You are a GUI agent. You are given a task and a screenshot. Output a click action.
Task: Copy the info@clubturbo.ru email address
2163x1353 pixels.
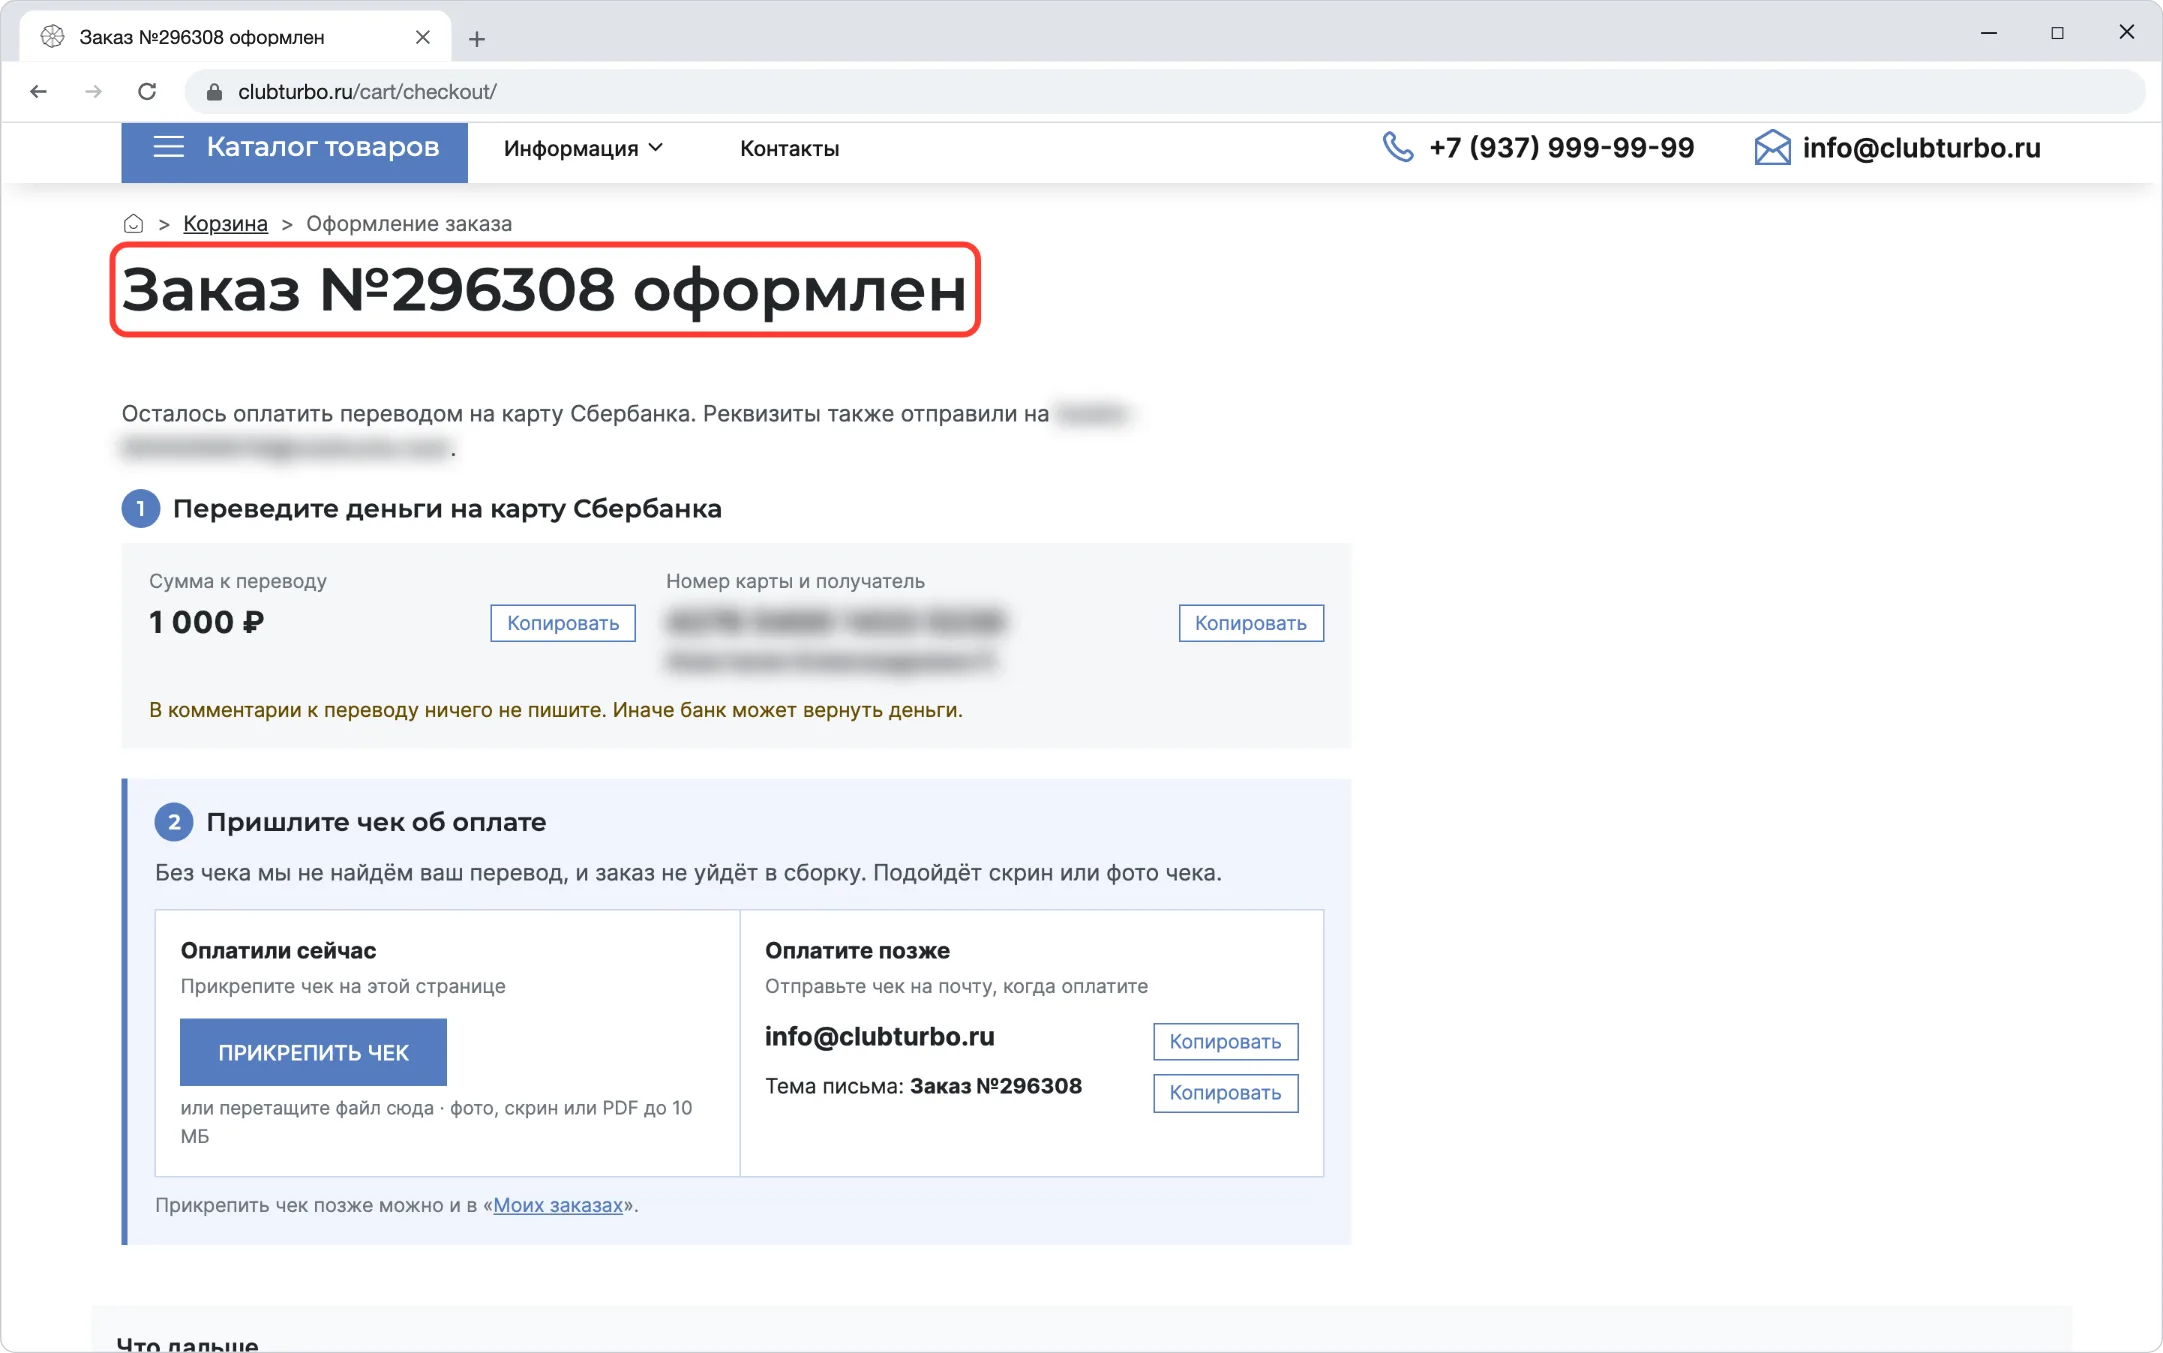(x=1225, y=1042)
